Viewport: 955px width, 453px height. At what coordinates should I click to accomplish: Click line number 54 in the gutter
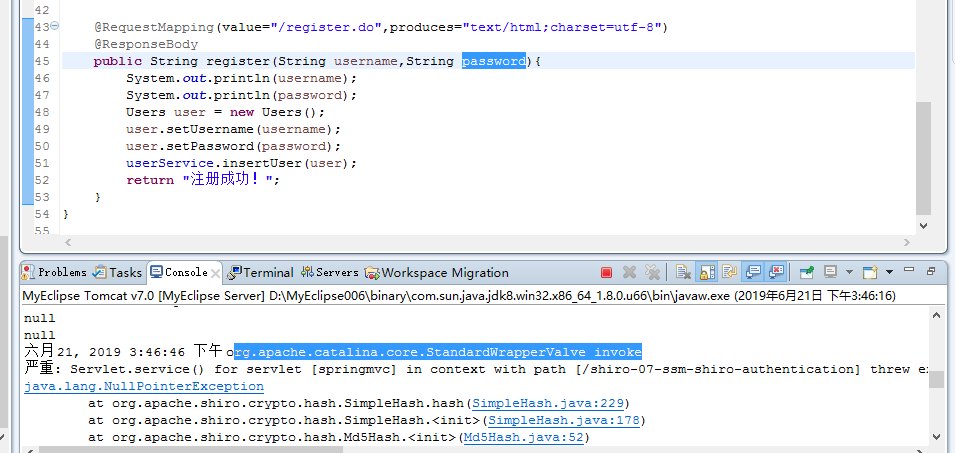(42, 214)
